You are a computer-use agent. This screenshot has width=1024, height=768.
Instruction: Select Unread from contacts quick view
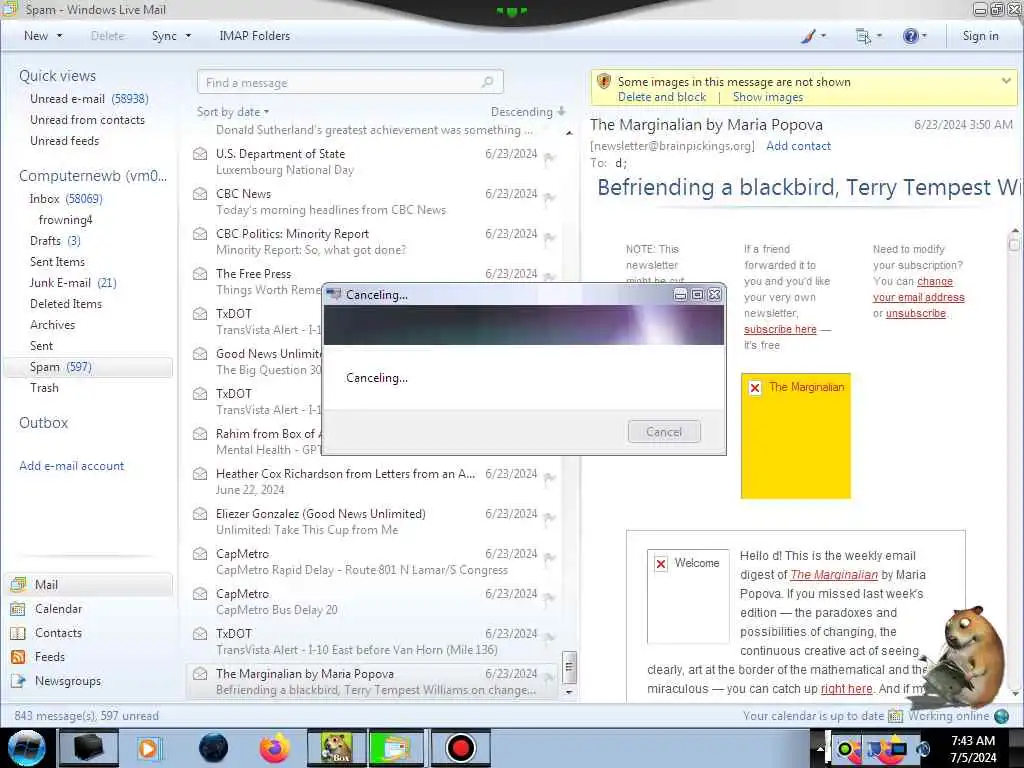[x=87, y=120]
